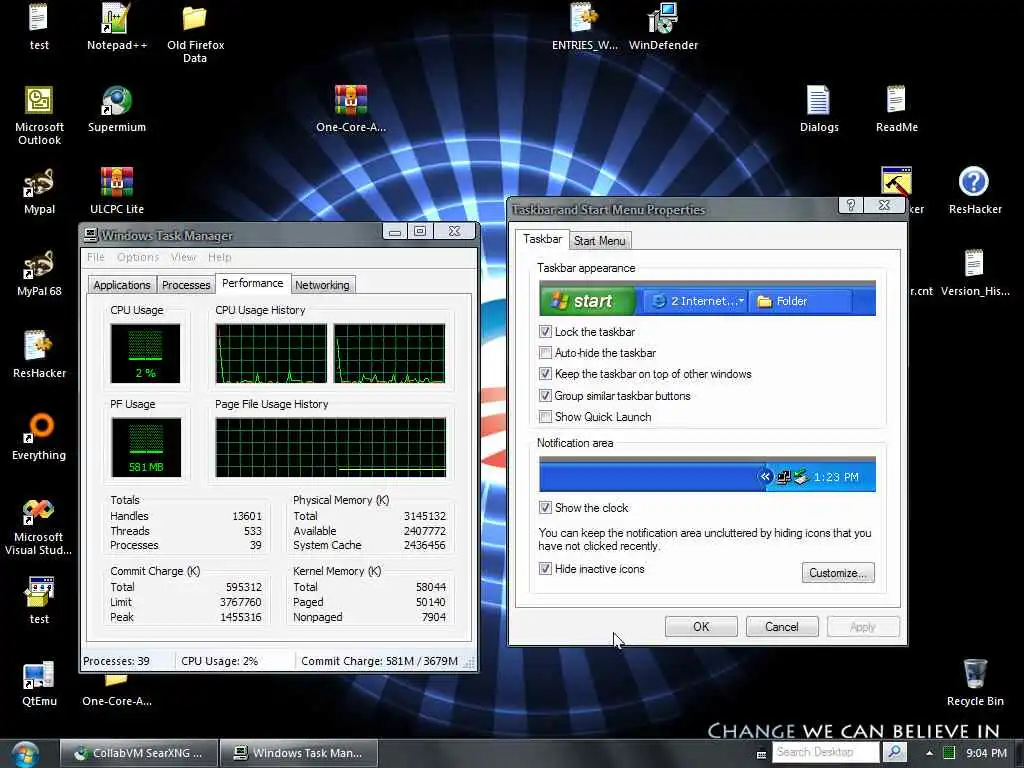The height and width of the screenshot is (768, 1024).
Task: Click the Customize... button
Action: click(838, 573)
